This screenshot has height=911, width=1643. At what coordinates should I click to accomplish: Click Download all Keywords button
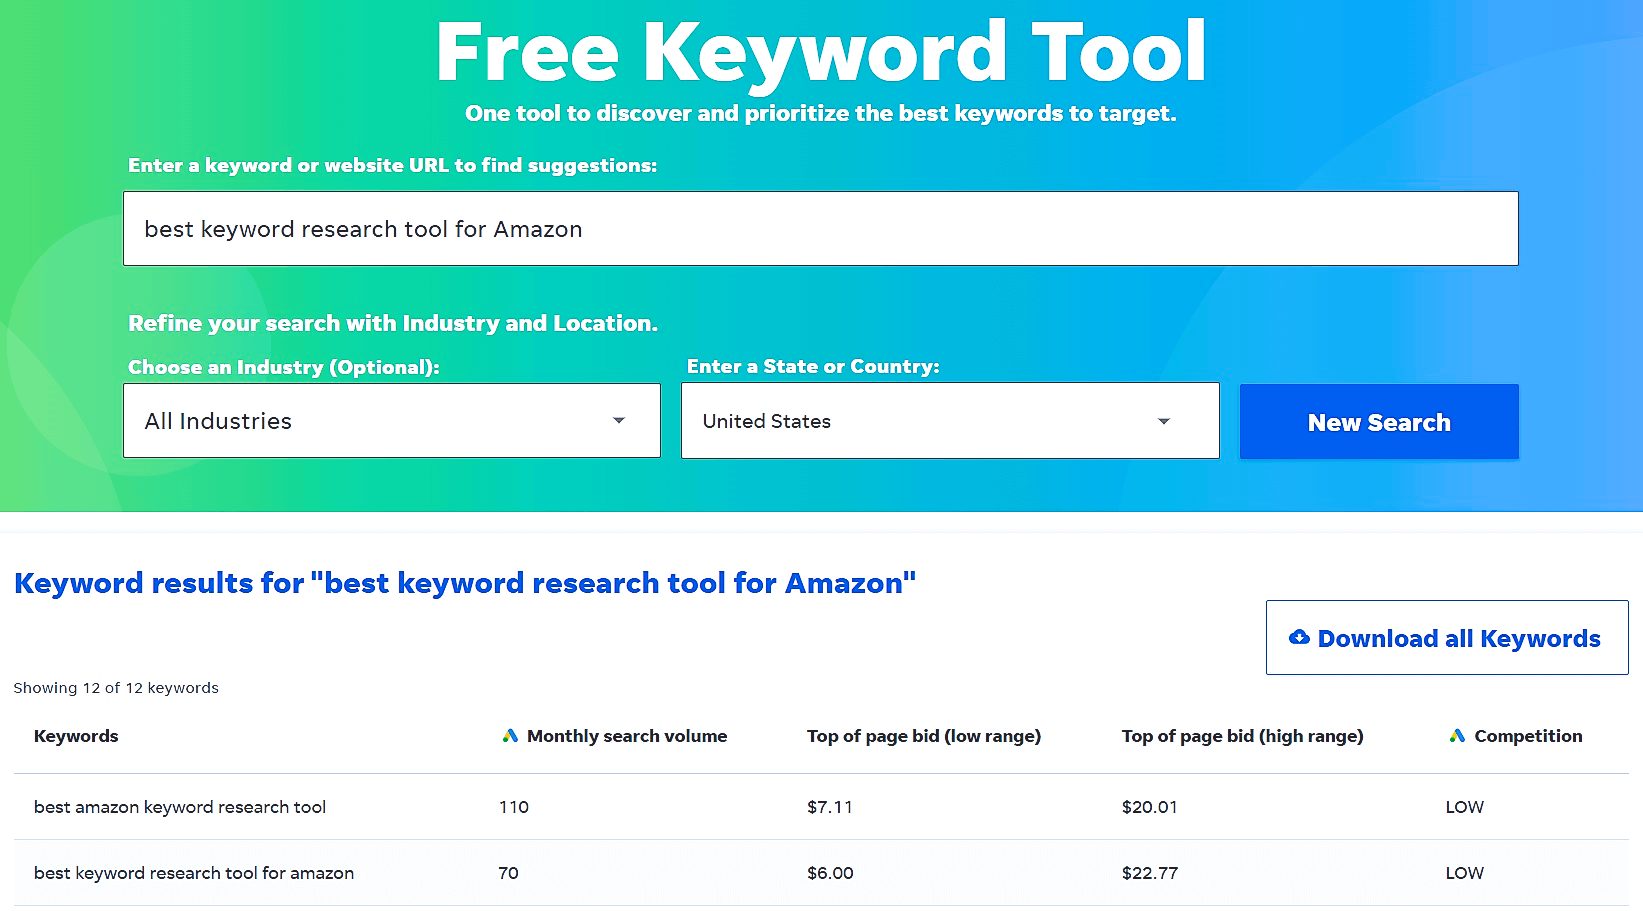coord(1447,638)
